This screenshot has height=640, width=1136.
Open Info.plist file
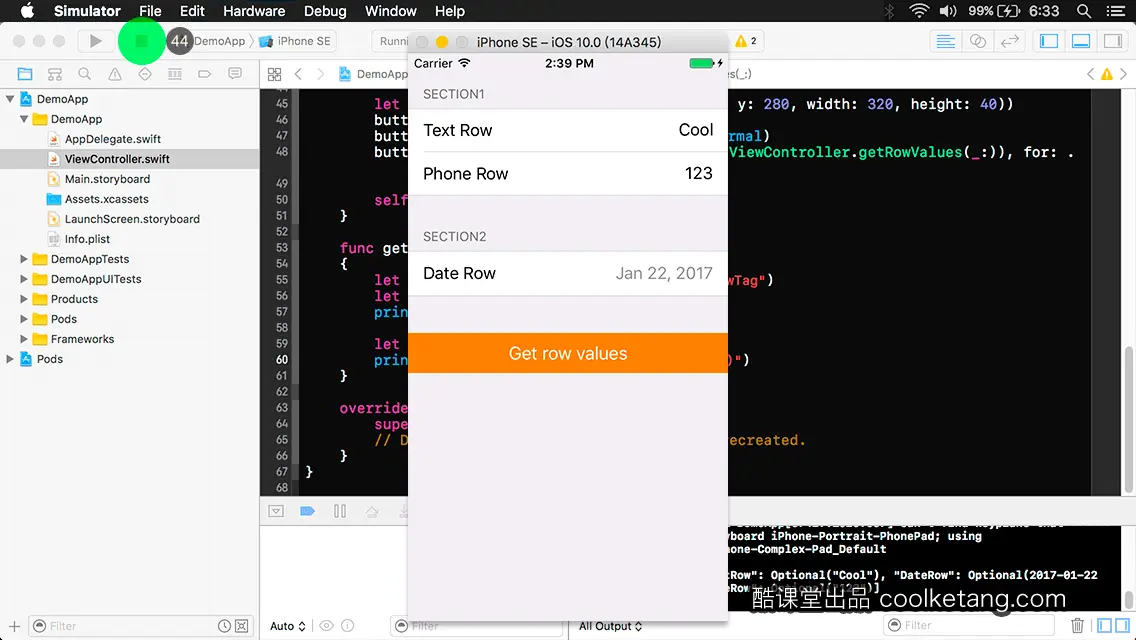click(87, 238)
